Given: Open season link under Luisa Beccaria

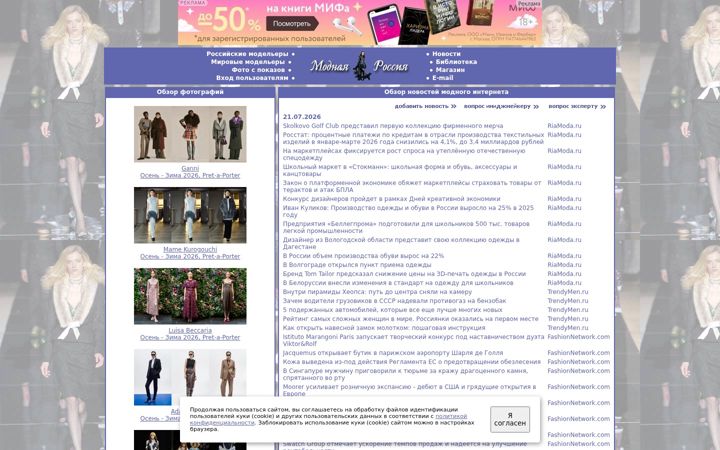Looking at the screenshot, I should tap(190, 337).
